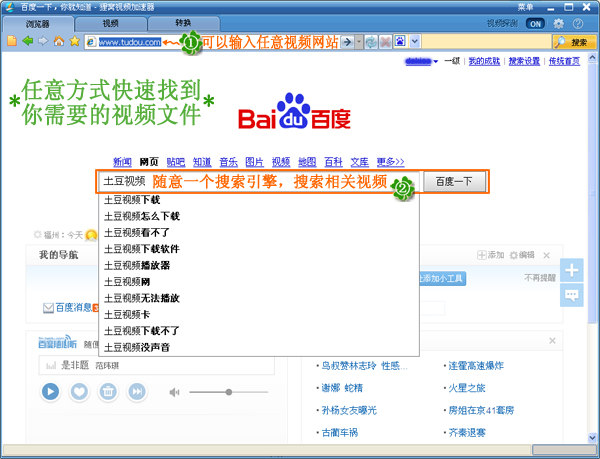Click address bar with www.tudou.com
The width and height of the screenshot is (600, 459).
pyautogui.click(x=130, y=42)
